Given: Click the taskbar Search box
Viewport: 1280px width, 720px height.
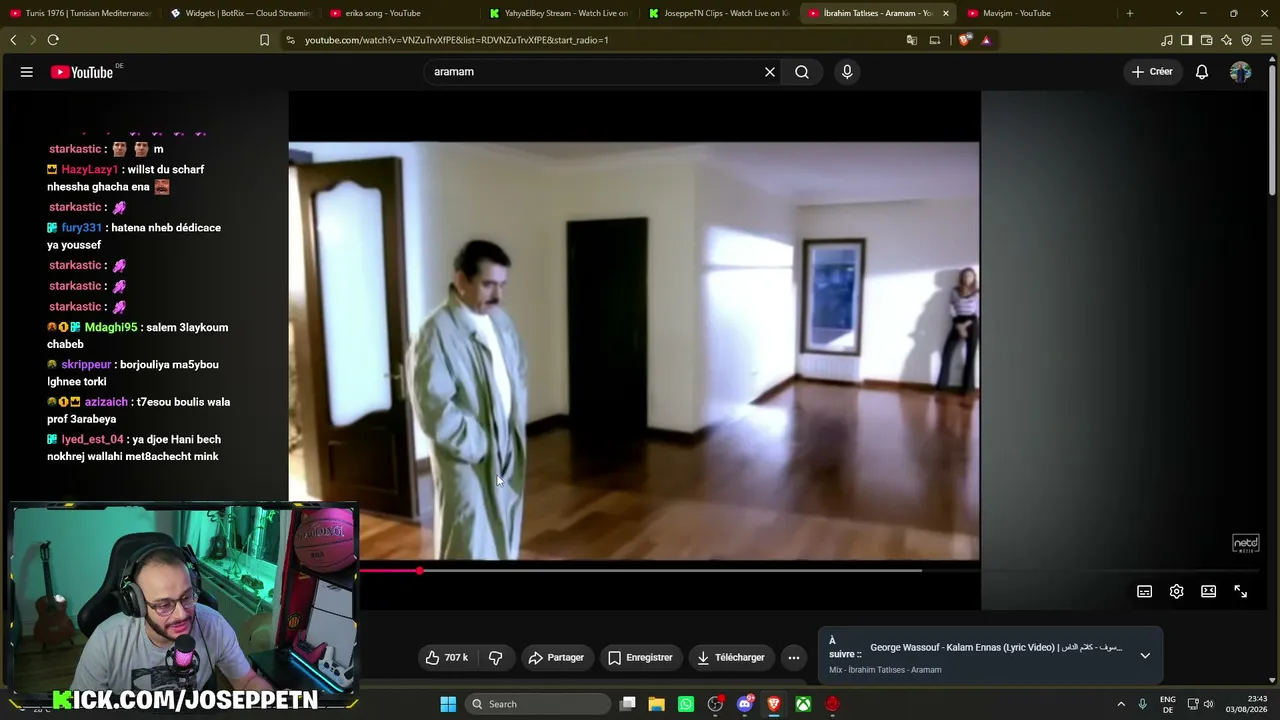Looking at the screenshot, I should 539,704.
